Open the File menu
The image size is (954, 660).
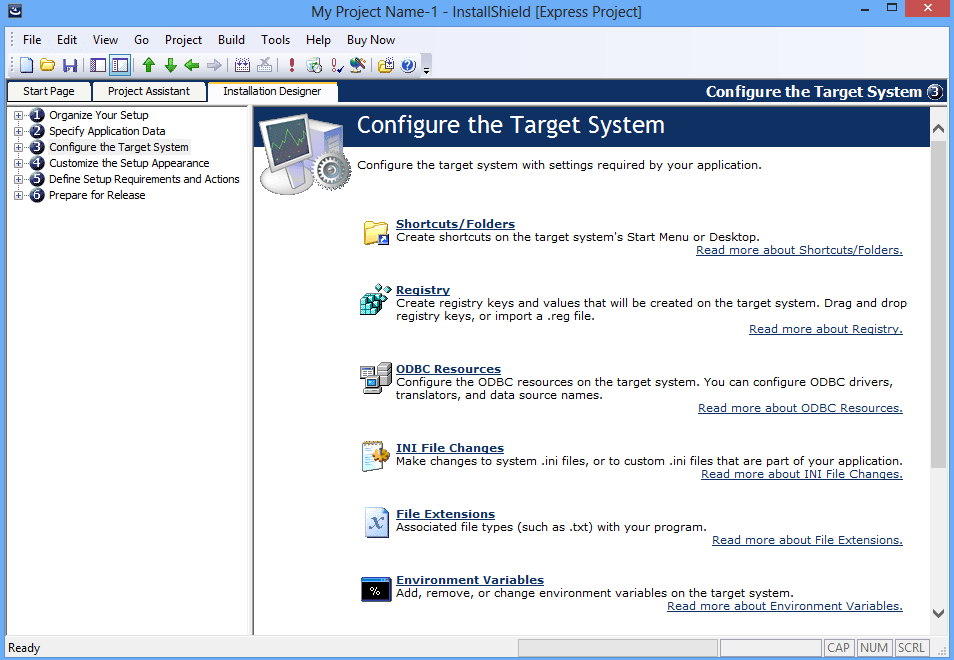[32, 40]
